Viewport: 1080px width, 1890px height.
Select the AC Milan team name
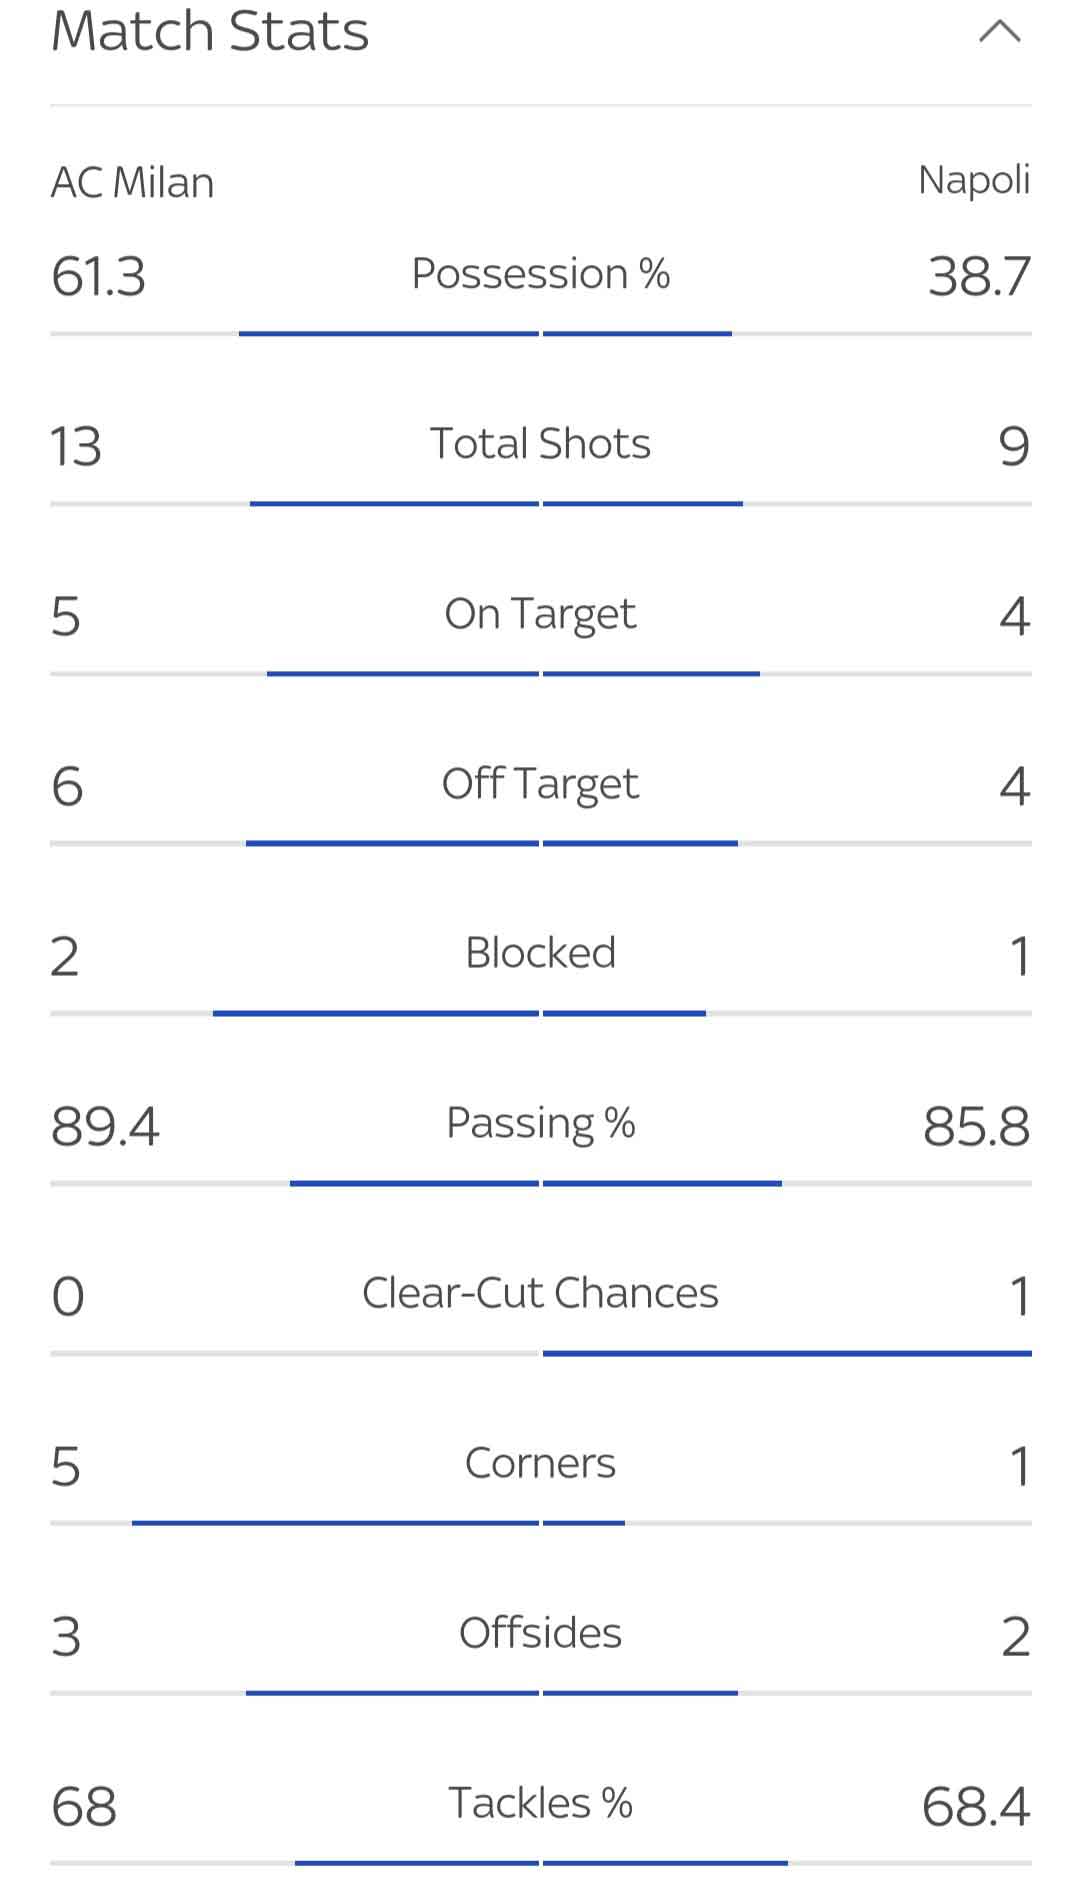133,183
